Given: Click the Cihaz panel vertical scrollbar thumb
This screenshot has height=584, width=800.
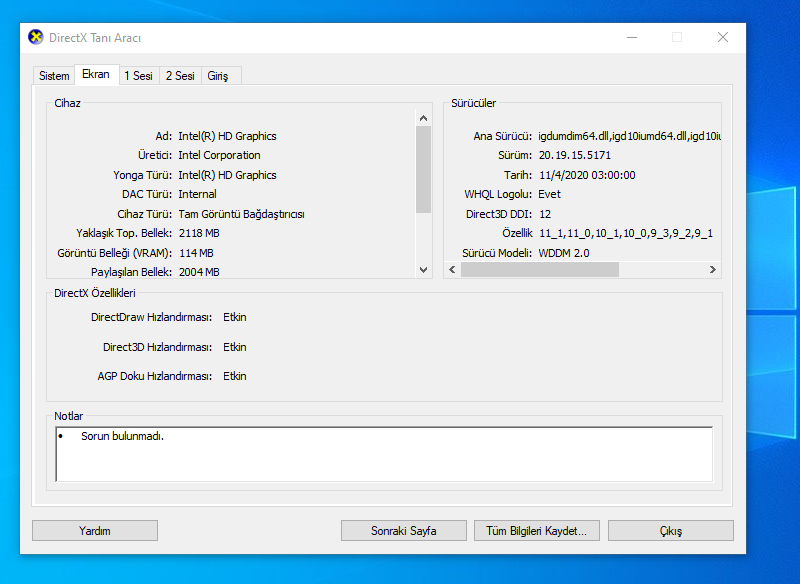Looking at the screenshot, I should point(423,169).
